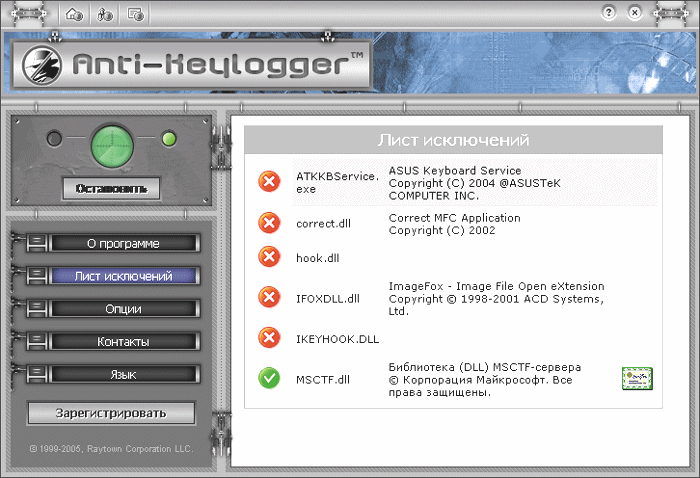Open the home toolbar icon
Viewport: 700px width, 478px height.
74,14
